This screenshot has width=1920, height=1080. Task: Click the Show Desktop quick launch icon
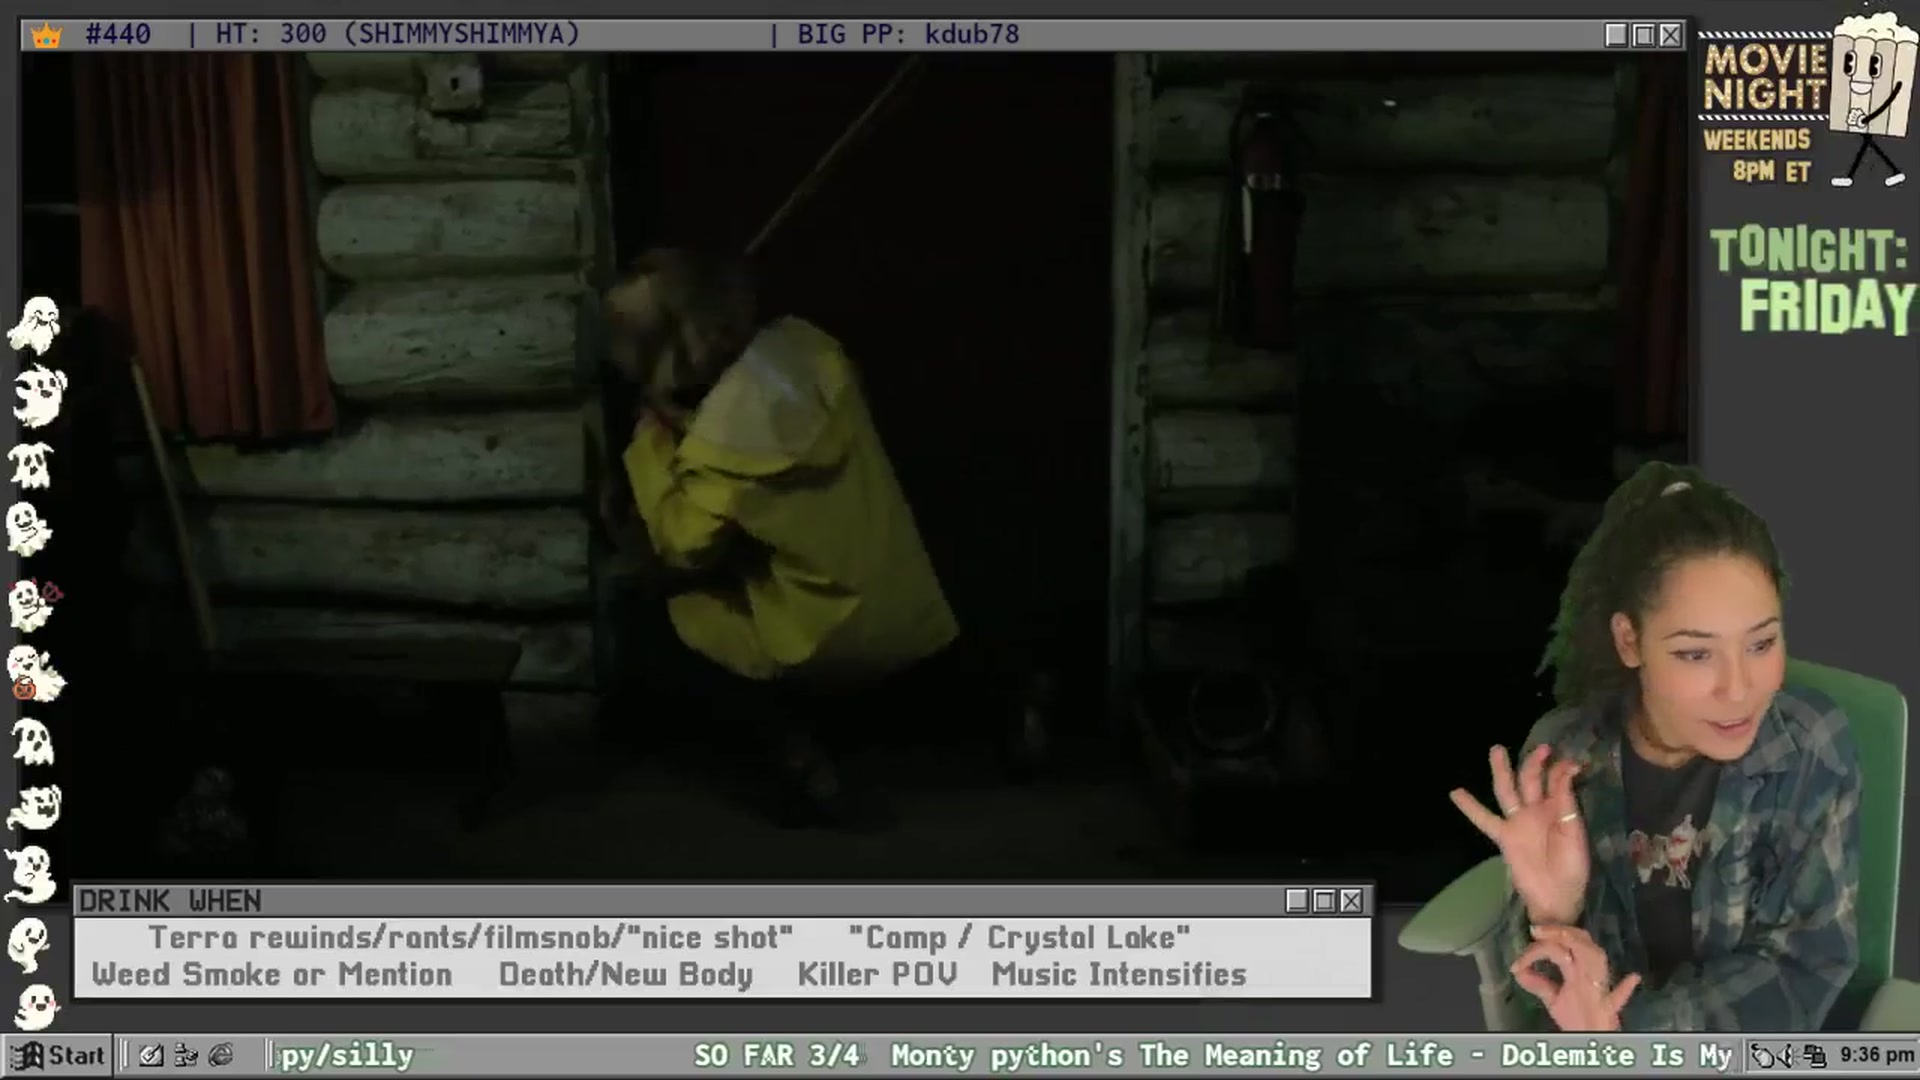151,1055
